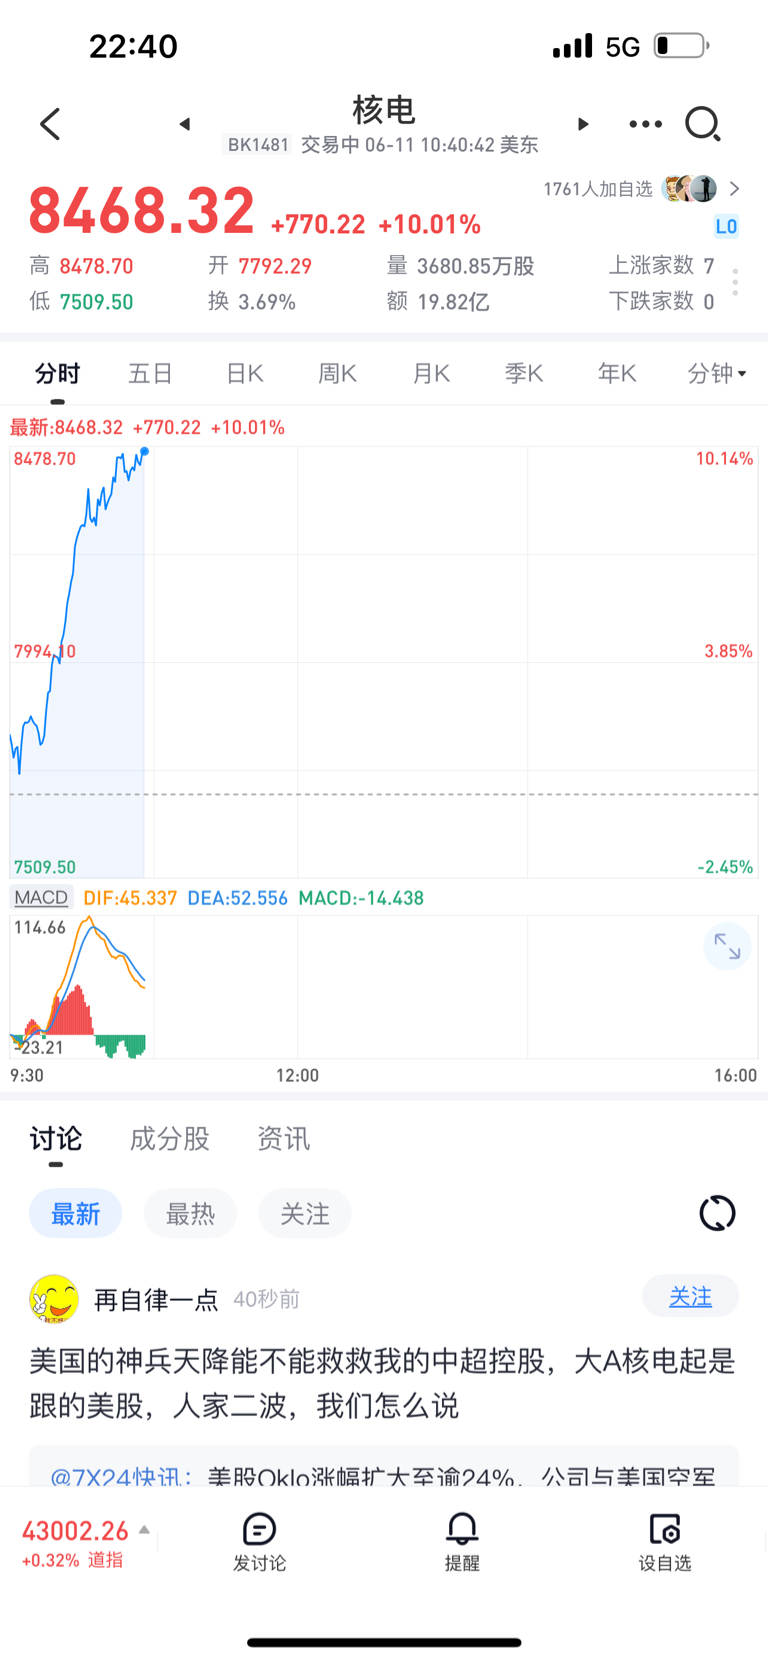Image resolution: width=768 pixels, height=1662 pixels.
Task: Go to previous sector with left triangle
Action: [x=185, y=124]
